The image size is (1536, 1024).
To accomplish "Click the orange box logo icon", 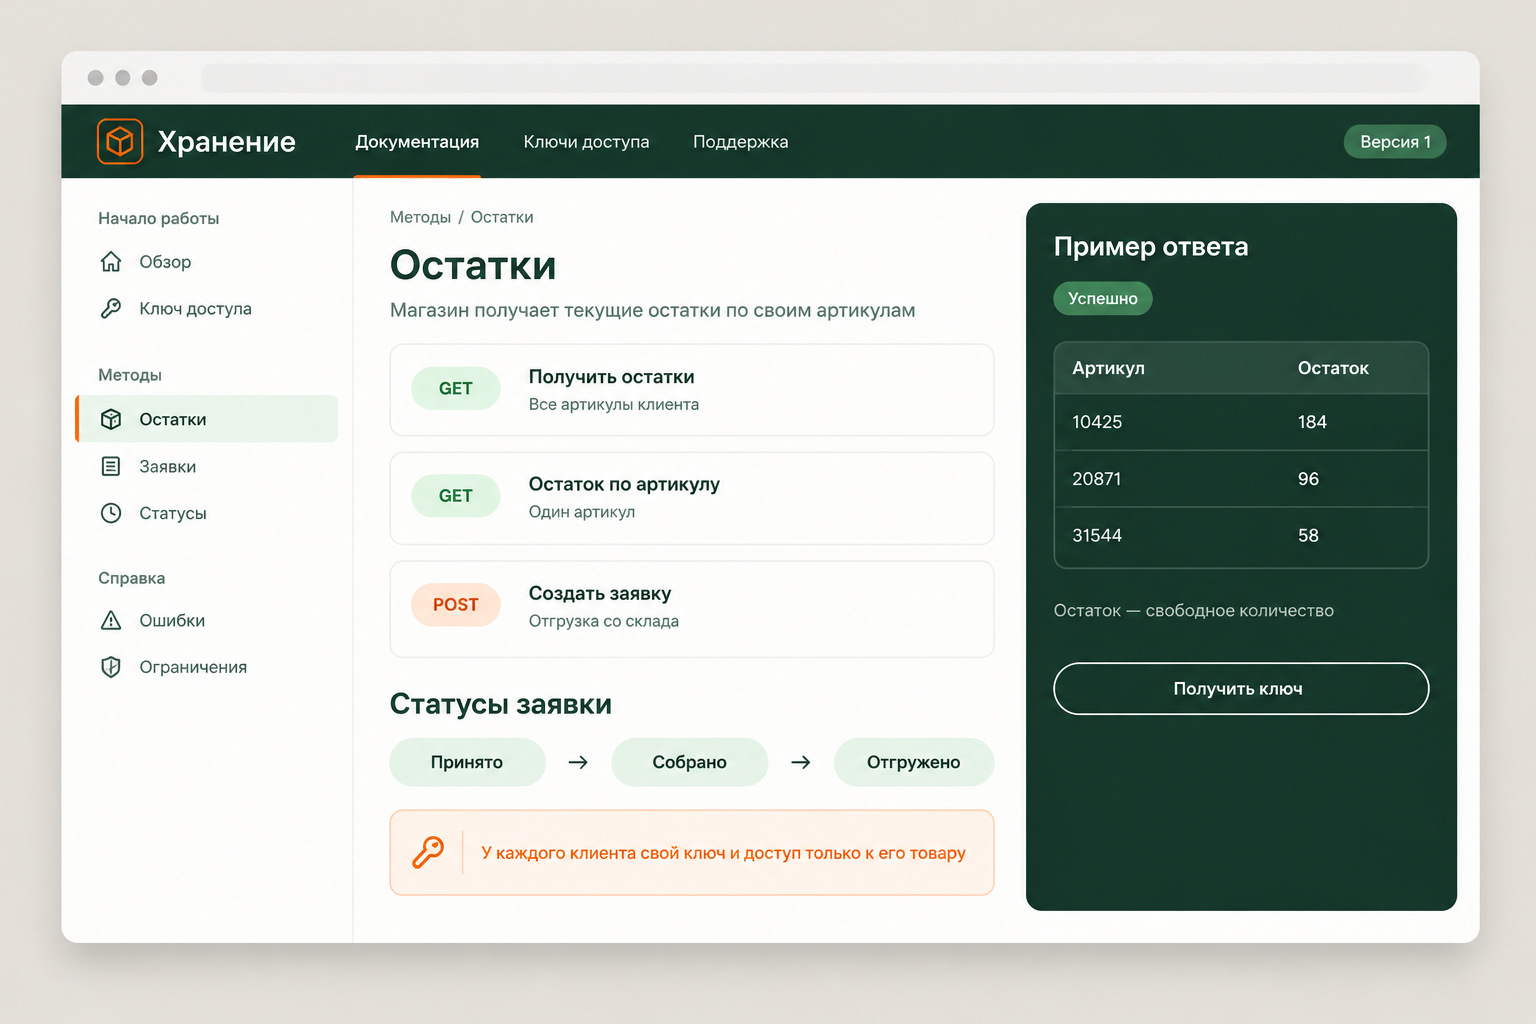I will tap(120, 141).
